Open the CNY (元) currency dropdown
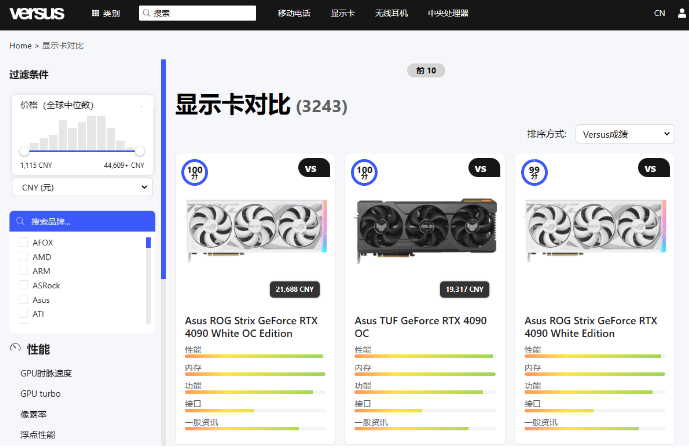689x448 pixels. (x=82, y=187)
